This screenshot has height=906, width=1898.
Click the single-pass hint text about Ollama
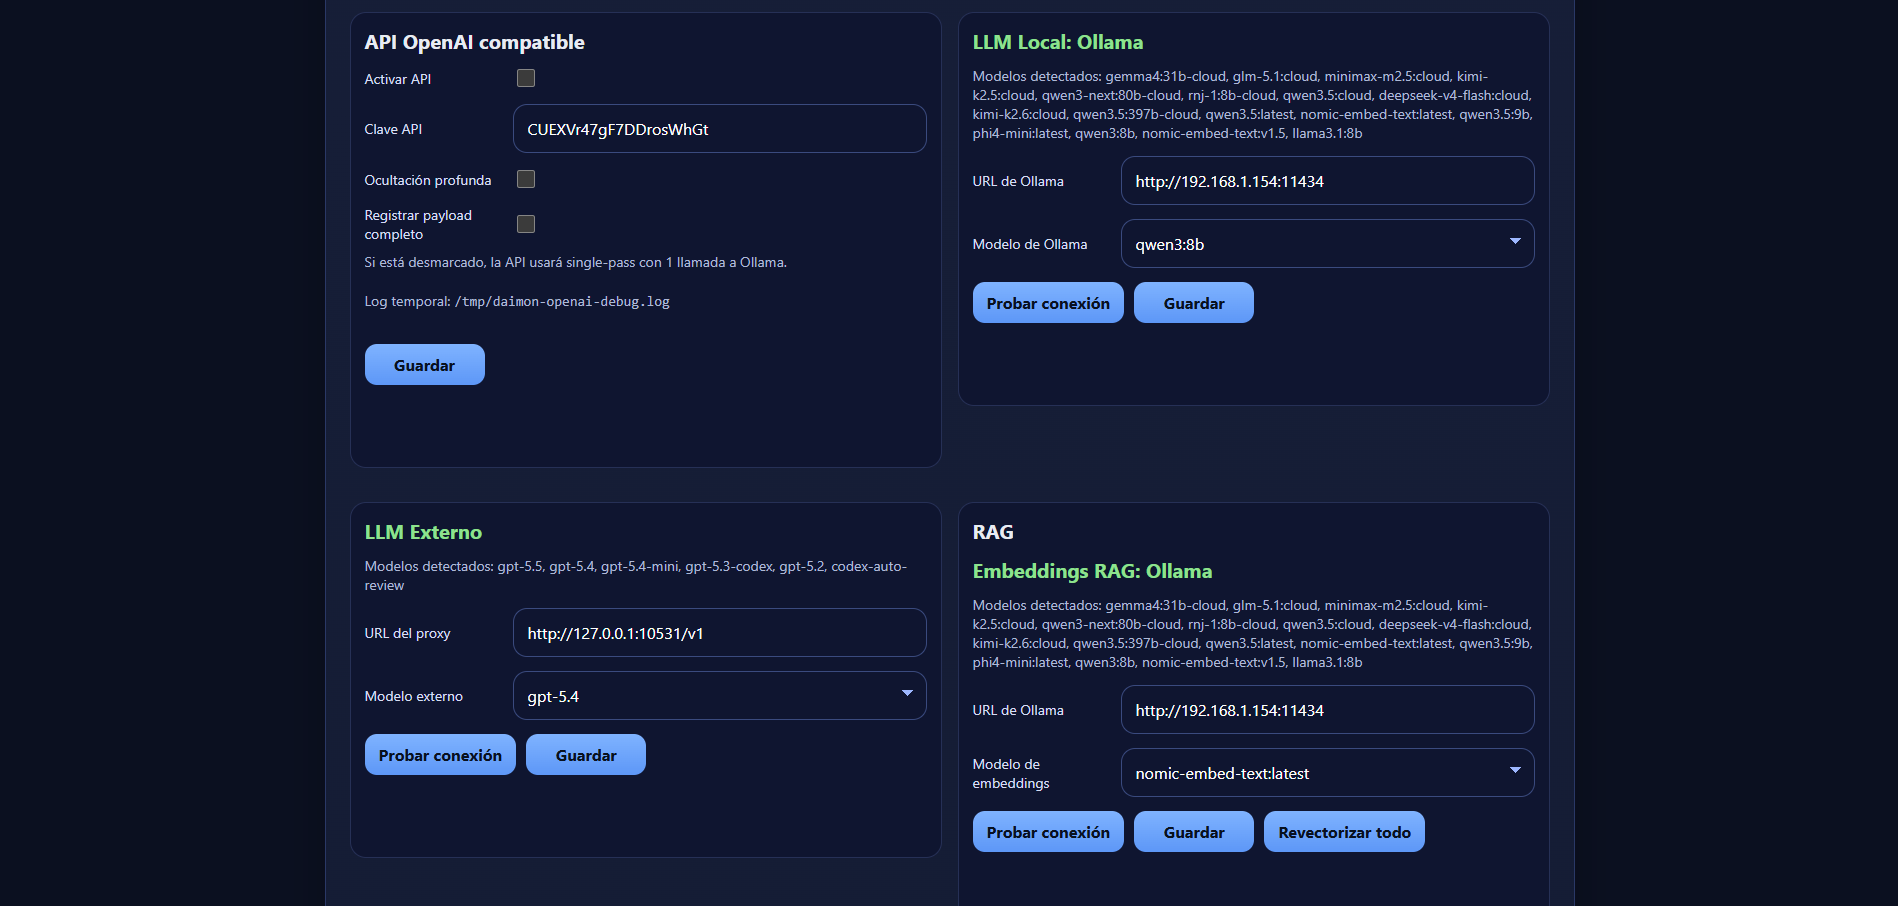[576, 263]
